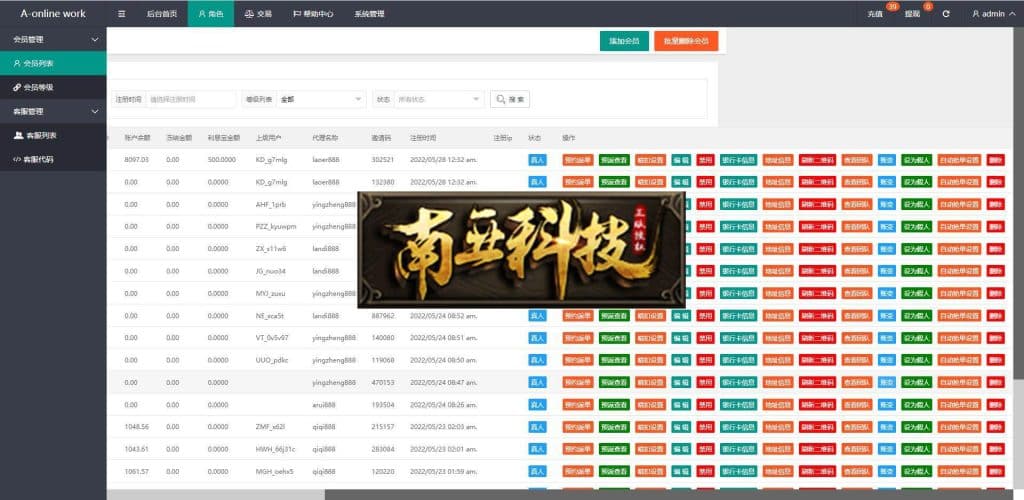This screenshot has height=500, width=1024.
Task: Open the 状态 filter dropdown
Action: pyautogui.click(x=440, y=99)
